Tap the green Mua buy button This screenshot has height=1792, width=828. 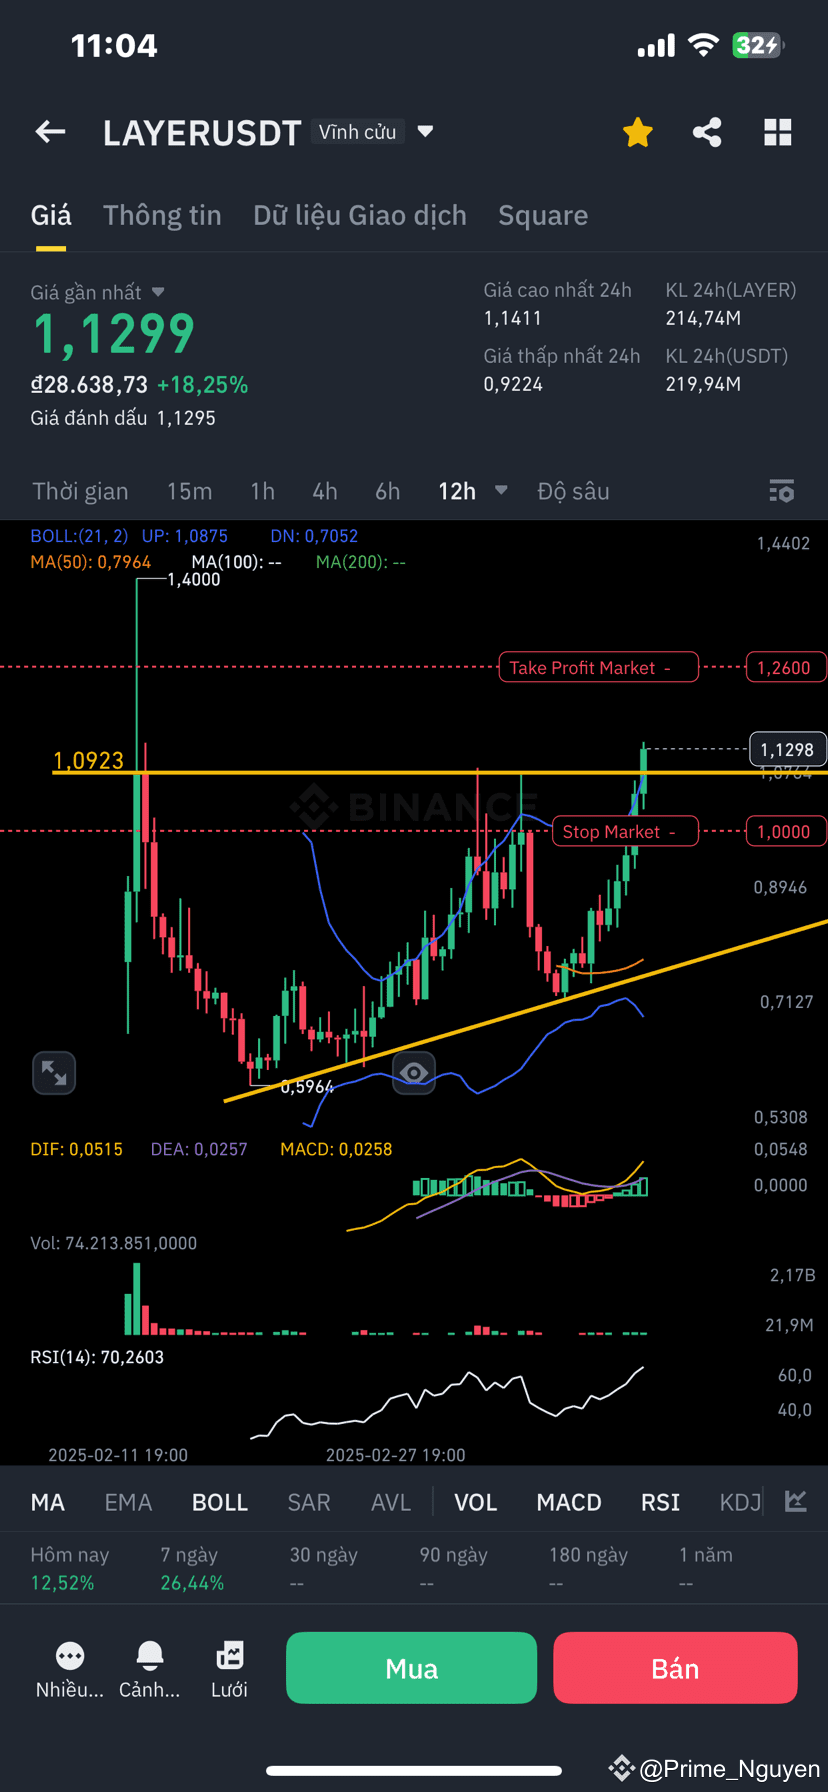pos(412,1668)
